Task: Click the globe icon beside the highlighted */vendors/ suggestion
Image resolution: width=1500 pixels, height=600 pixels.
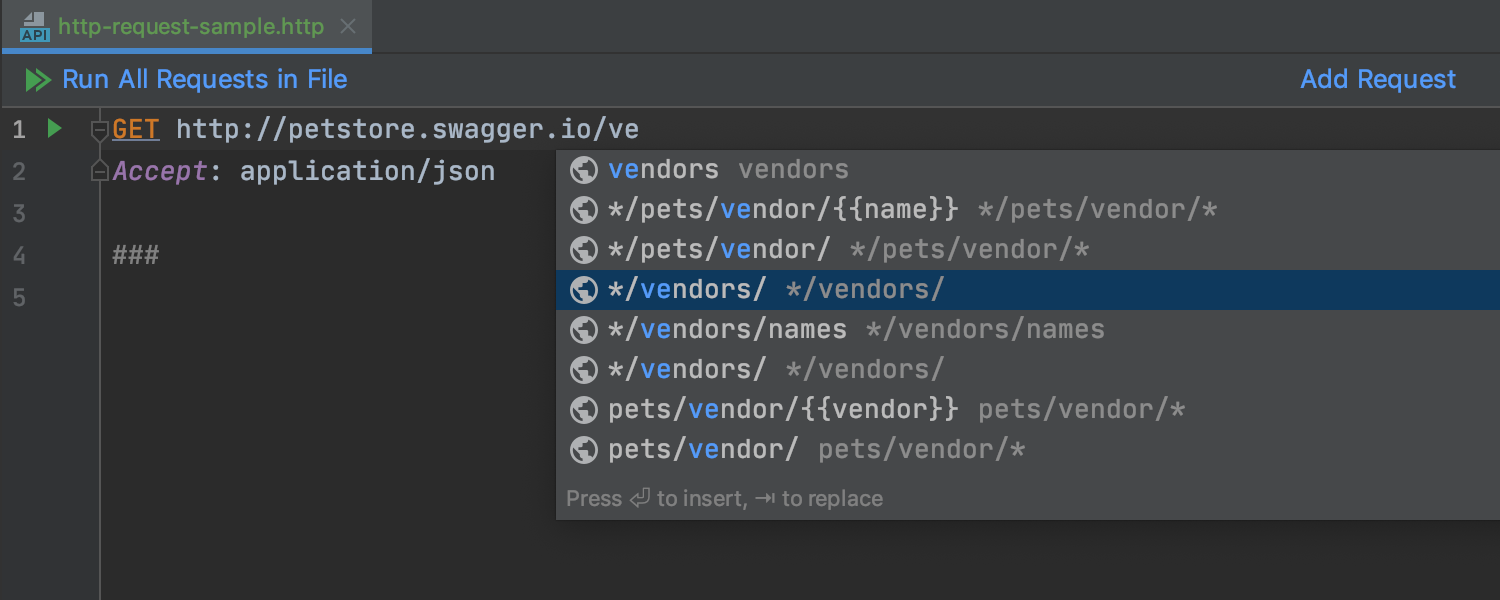Action: click(584, 290)
